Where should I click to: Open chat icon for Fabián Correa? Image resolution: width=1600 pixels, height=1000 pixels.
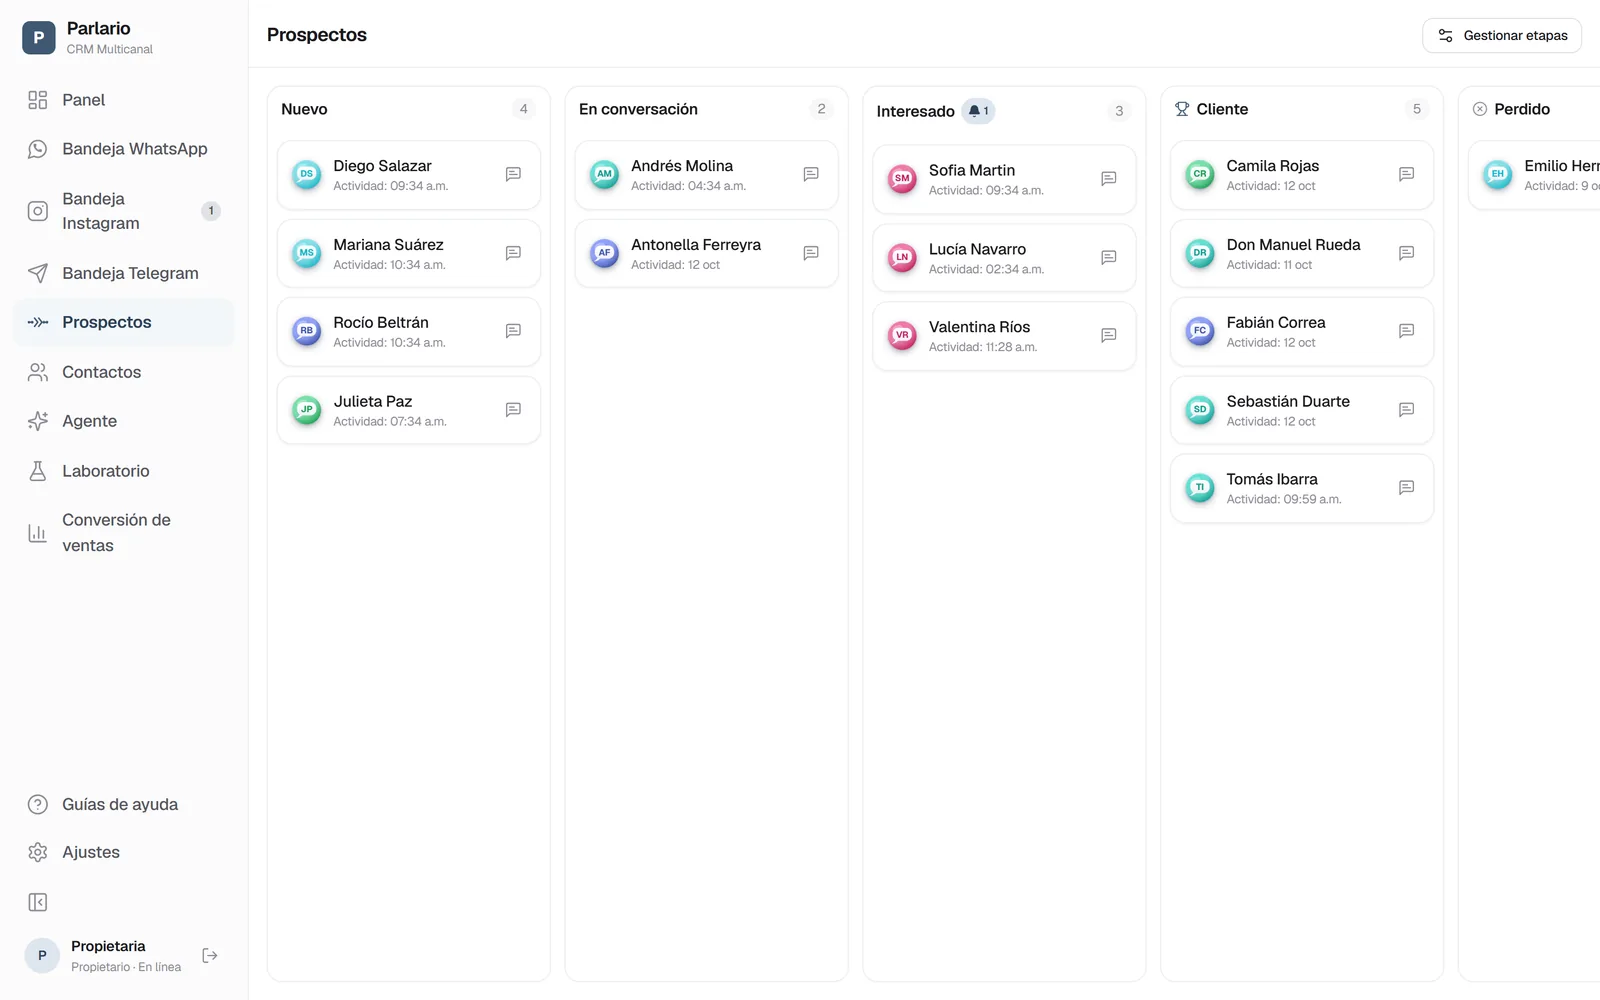pos(1406,331)
